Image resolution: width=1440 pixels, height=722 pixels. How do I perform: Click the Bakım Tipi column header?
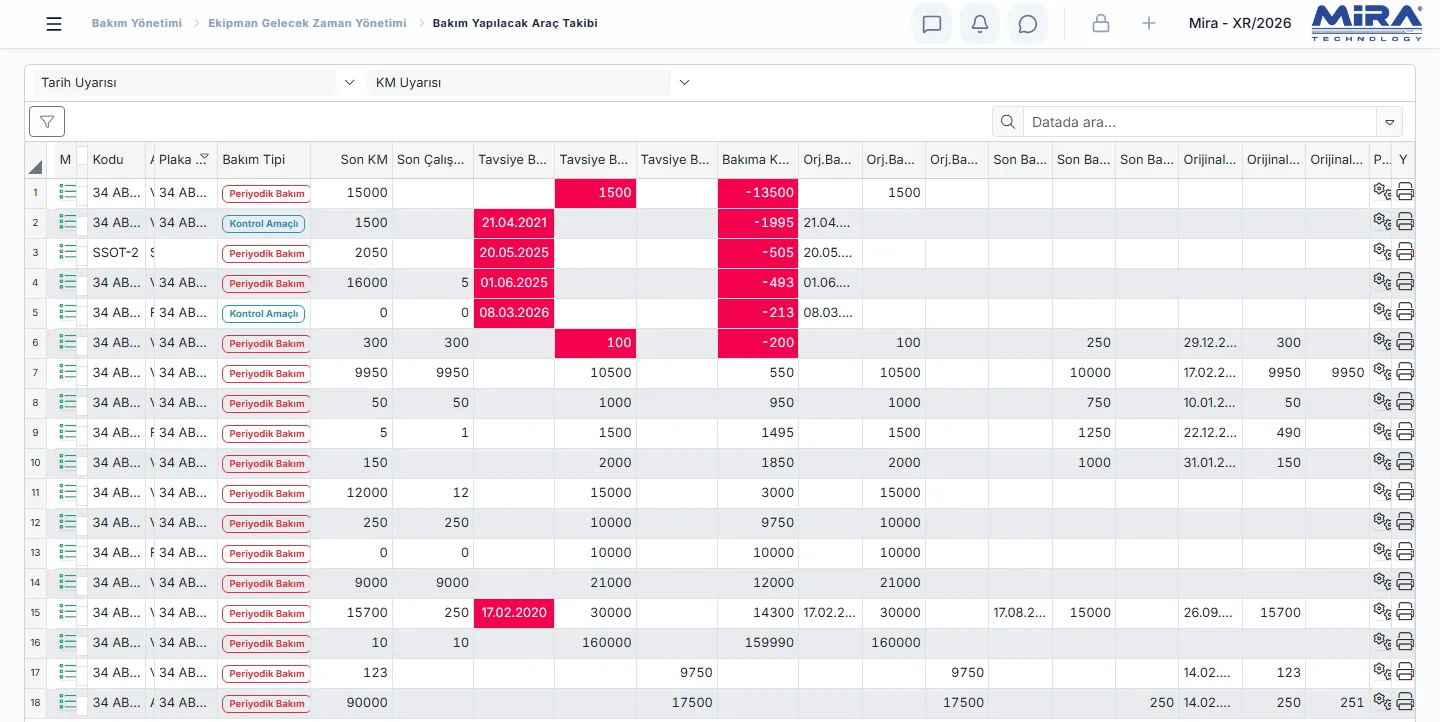tap(264, 160)
